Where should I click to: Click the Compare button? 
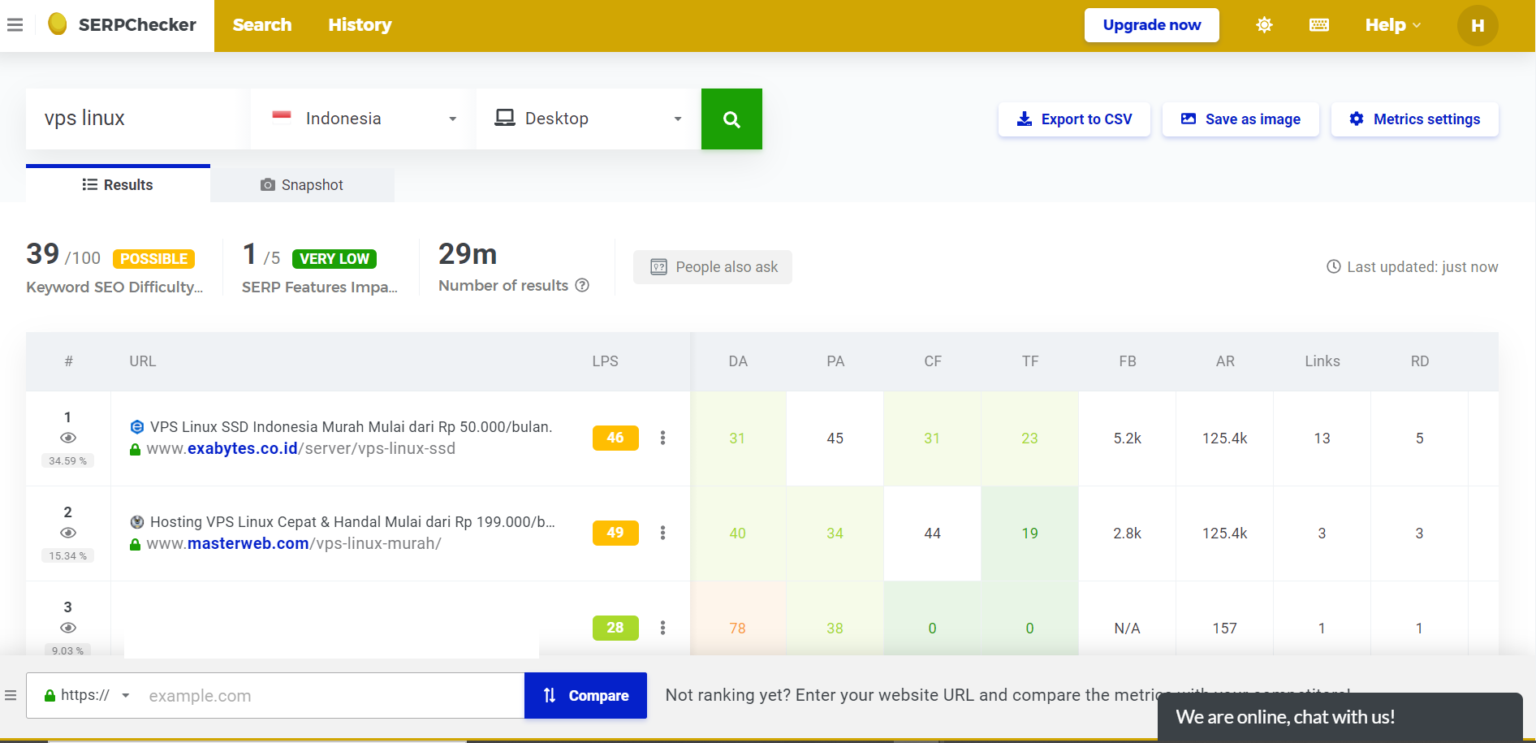(x=586, y=695)
